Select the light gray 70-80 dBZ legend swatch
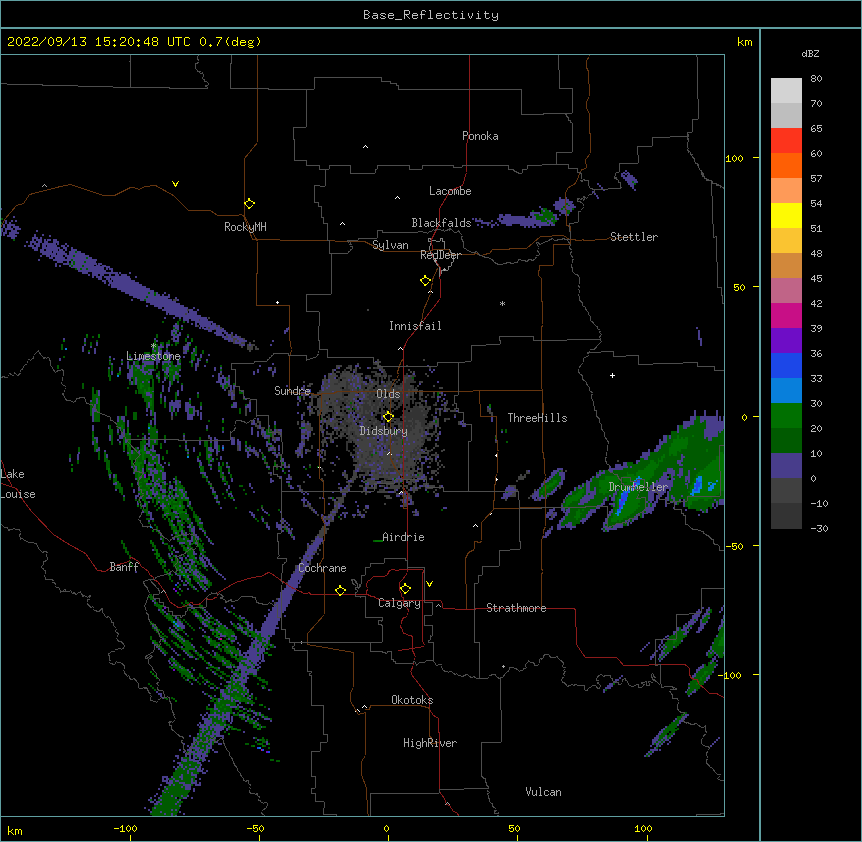 click(786, 91)
